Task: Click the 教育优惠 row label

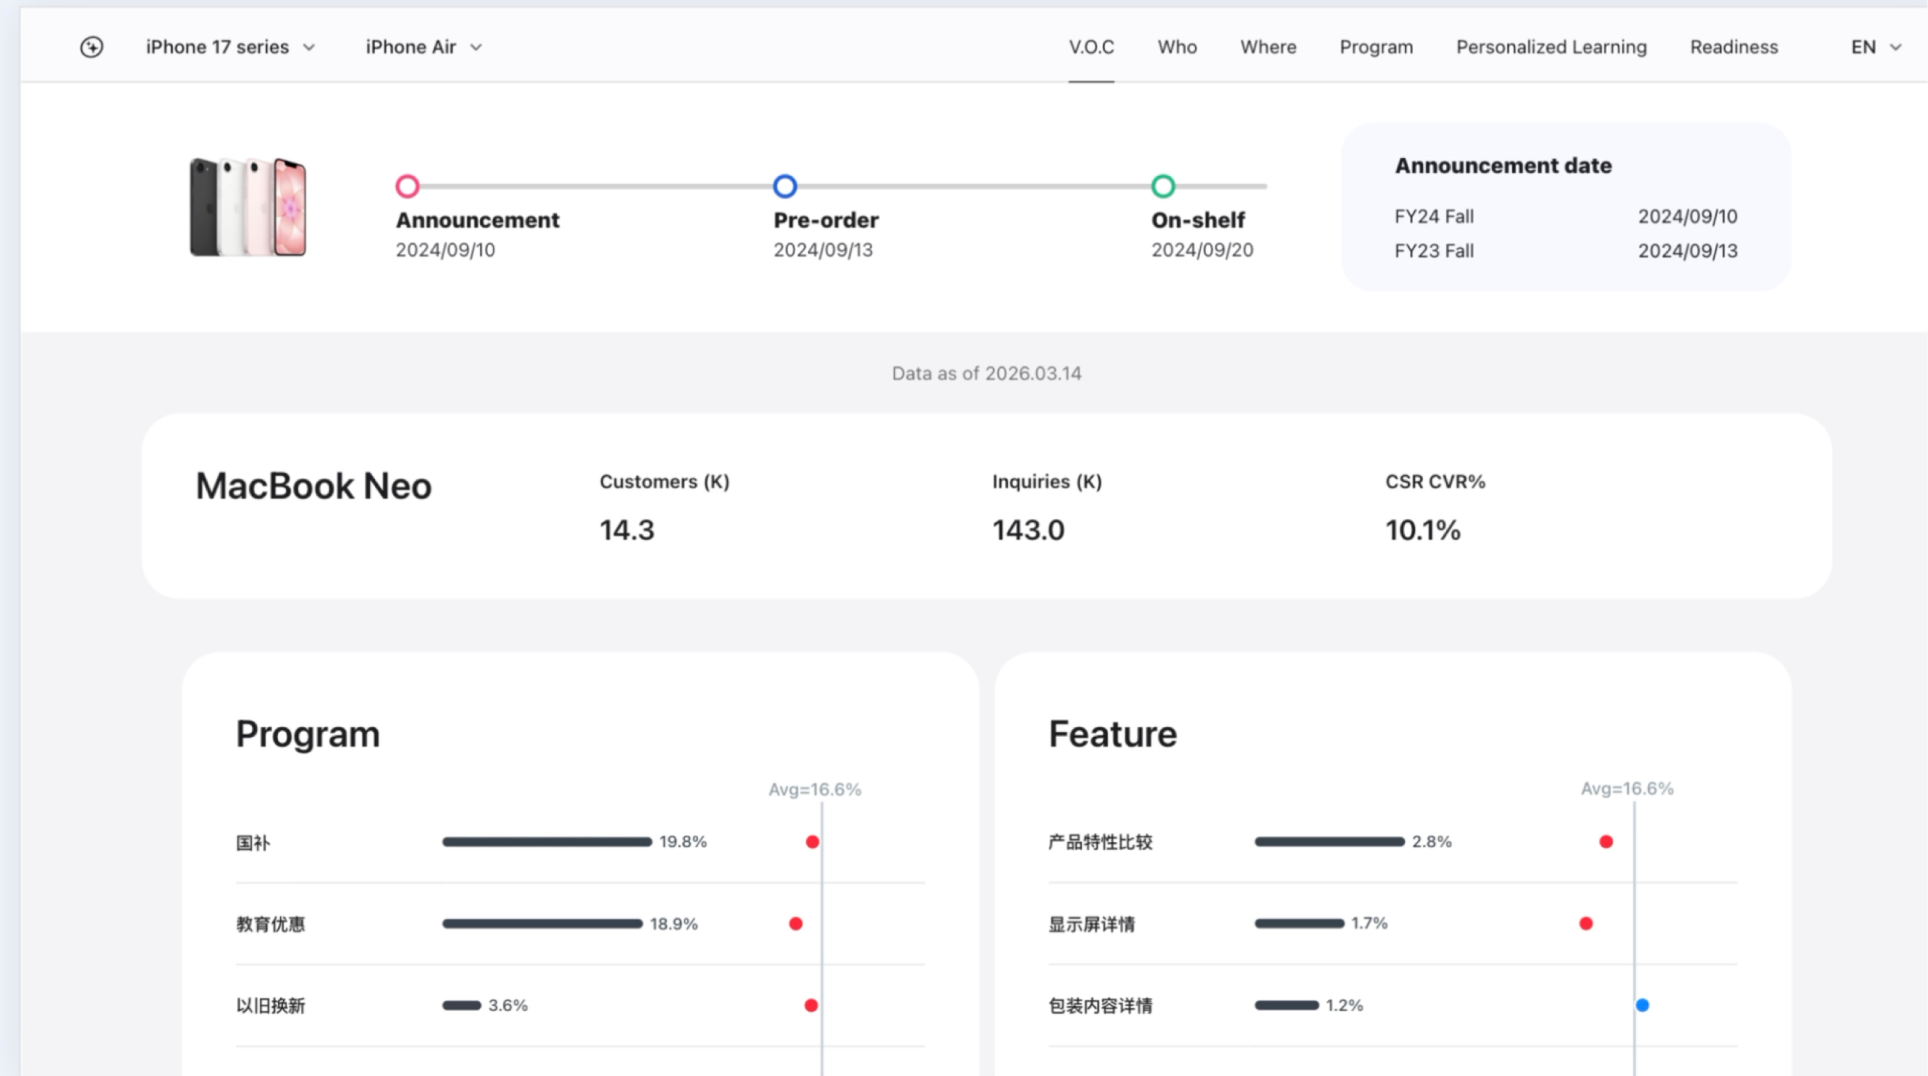Action: pyautogui.click(x=270, y=924)
